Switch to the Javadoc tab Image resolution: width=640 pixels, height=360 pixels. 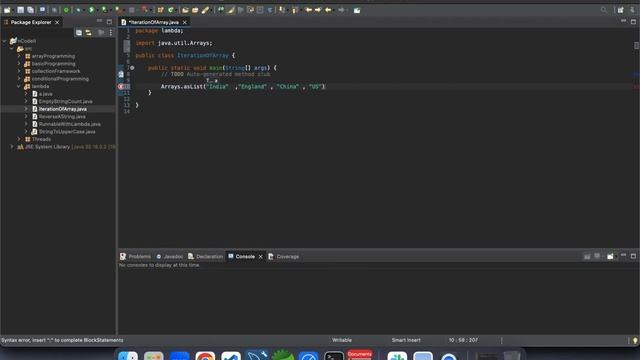(169, 256)
